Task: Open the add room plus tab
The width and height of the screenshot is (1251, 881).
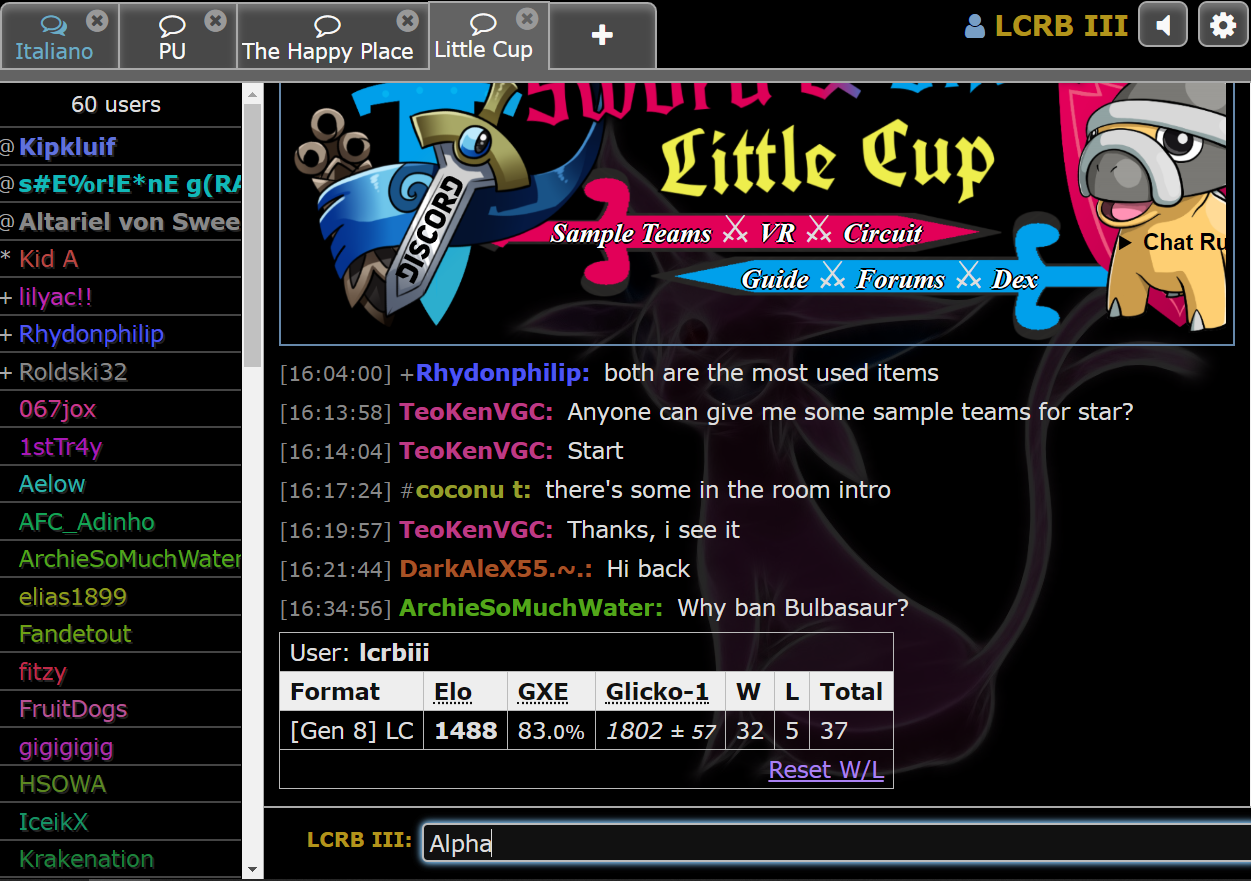Action: [602, 36]
